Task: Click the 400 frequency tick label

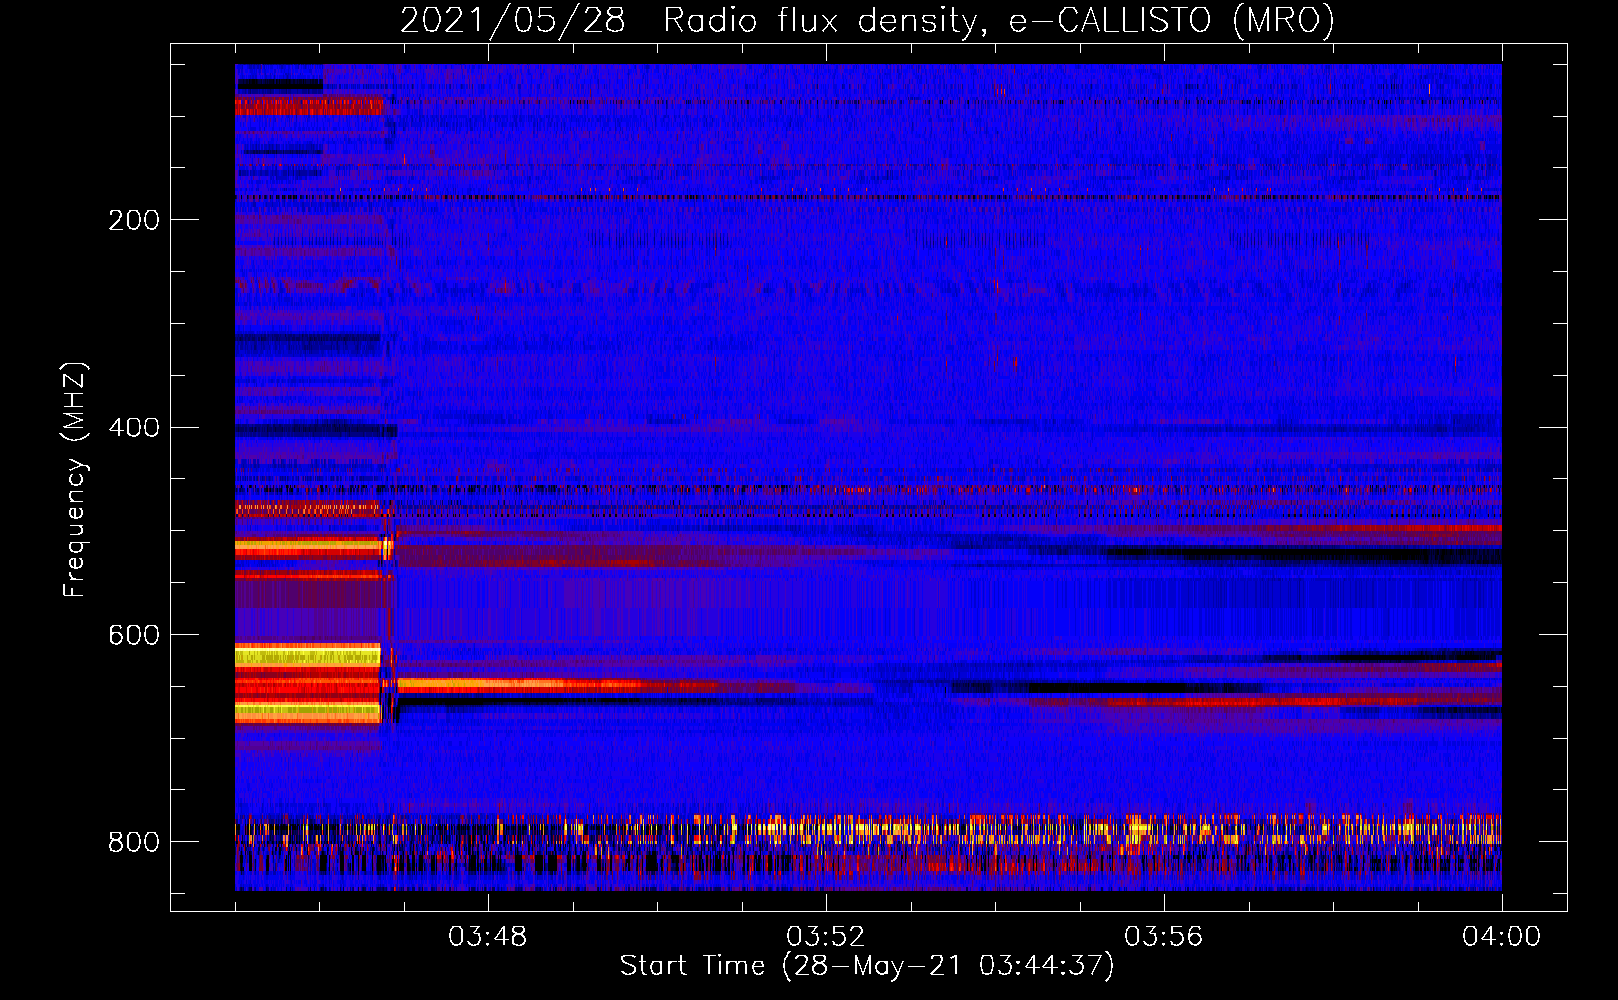Action: pyautogui.click(x=134, y=428)
